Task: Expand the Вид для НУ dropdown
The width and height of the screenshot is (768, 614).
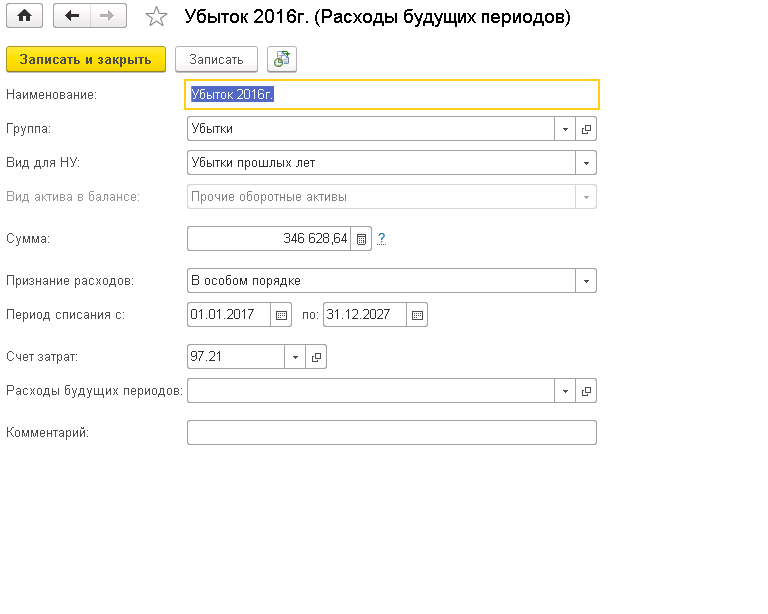Action: tap(586, 163)
